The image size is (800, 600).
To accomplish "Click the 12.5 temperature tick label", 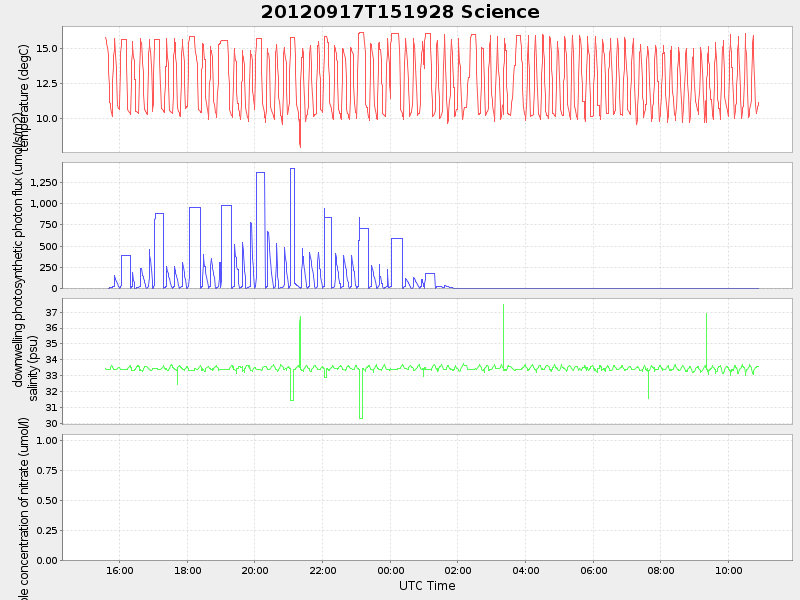I will click(x=47, y=83).
